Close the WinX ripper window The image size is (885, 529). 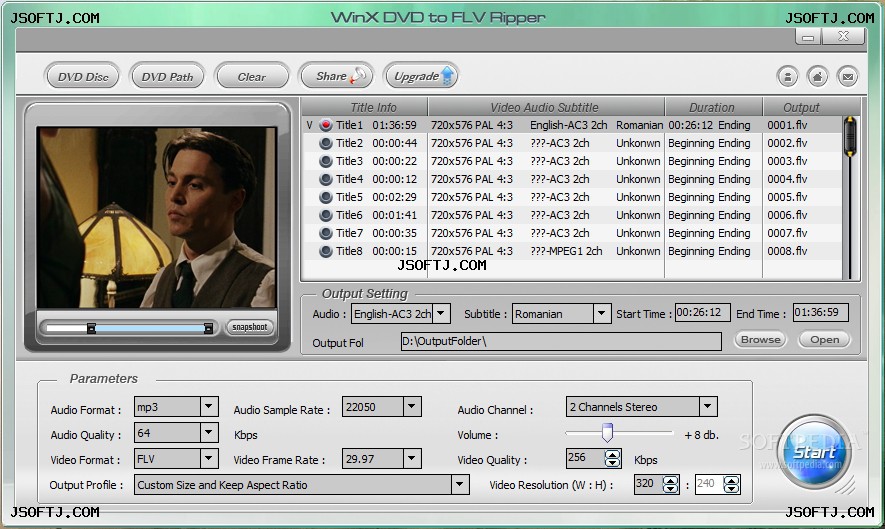(x=843, y=36)
